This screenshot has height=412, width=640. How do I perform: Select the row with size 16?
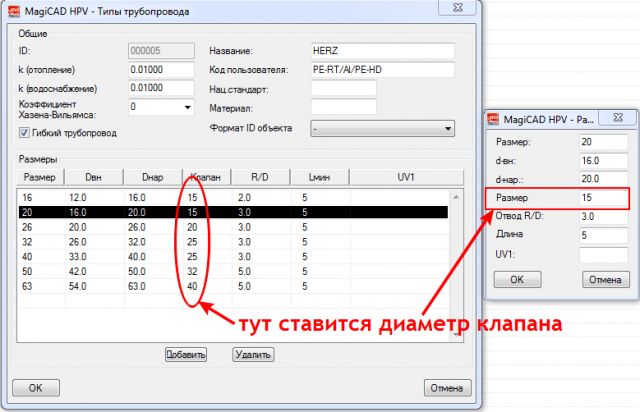tap(233, 198)
